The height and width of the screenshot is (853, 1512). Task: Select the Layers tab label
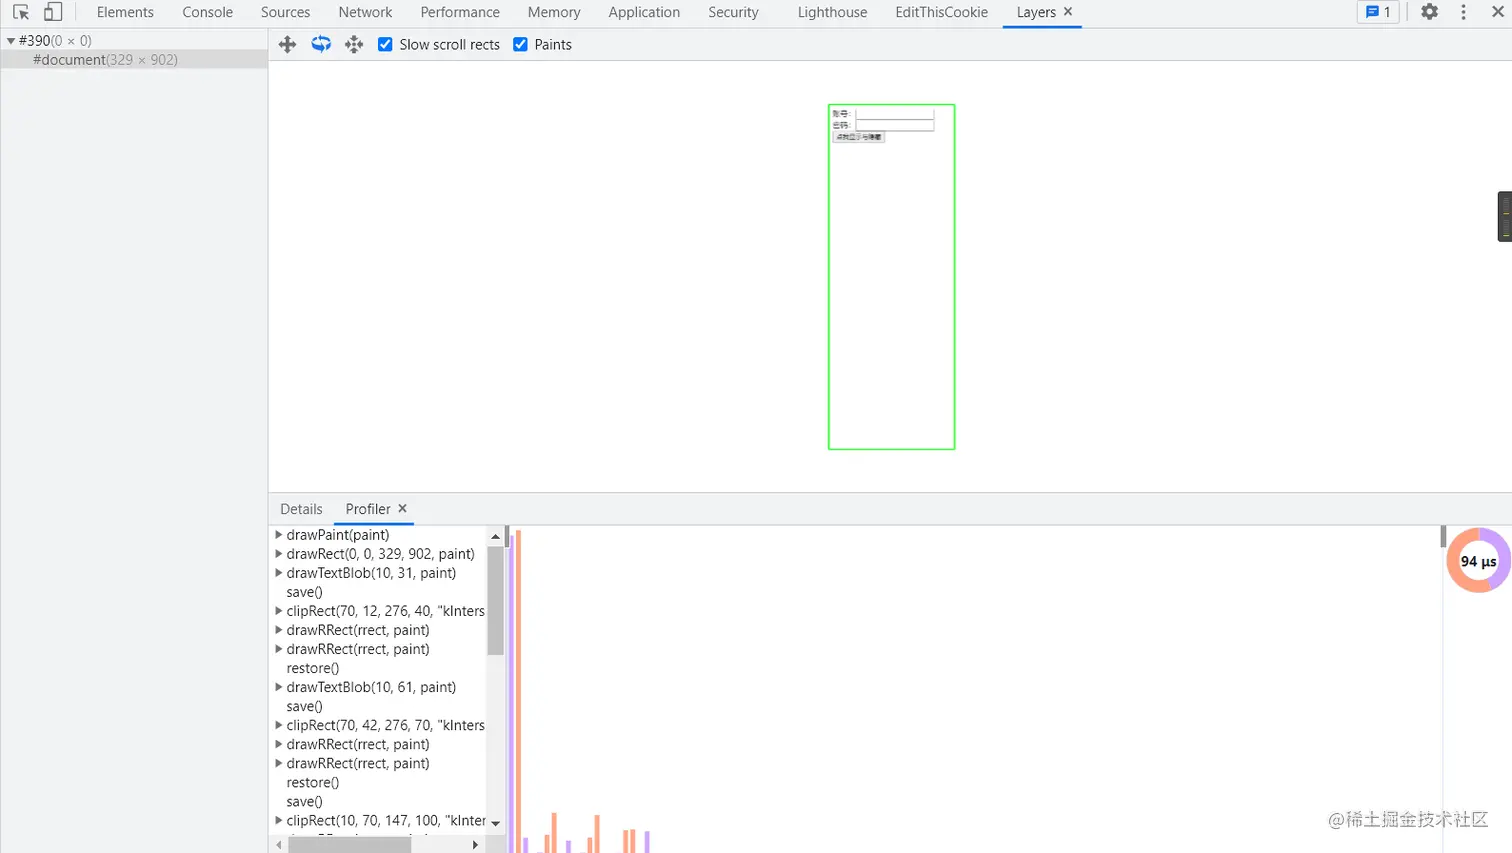(x=1036, y=12)
